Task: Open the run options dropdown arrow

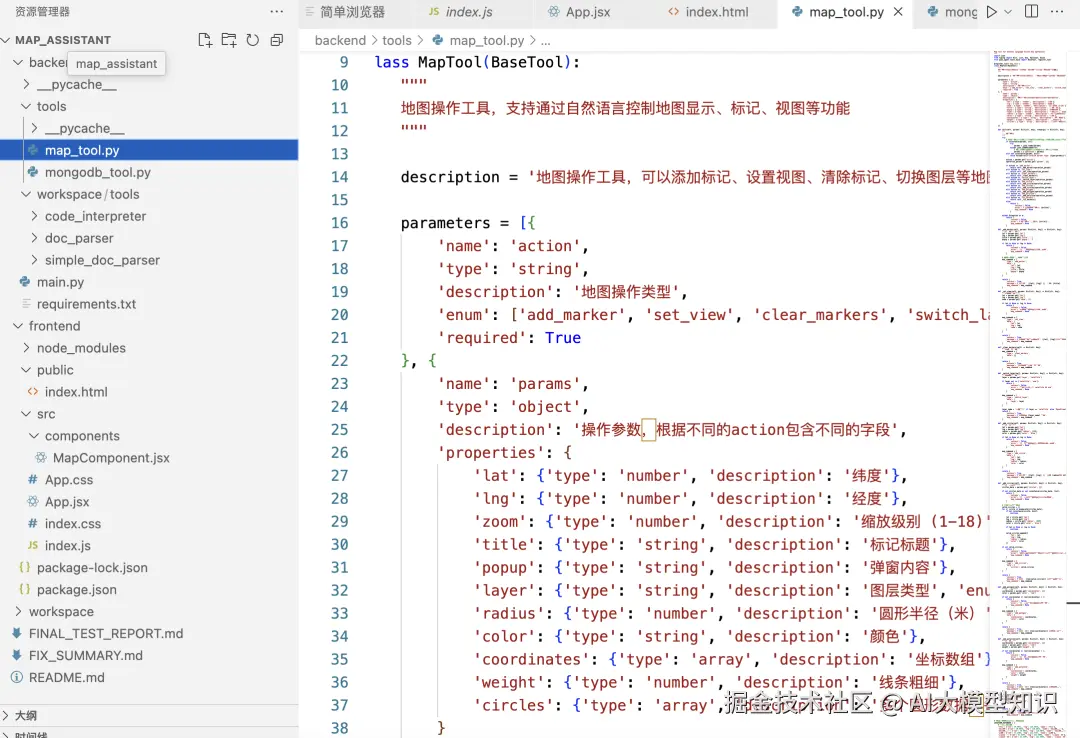Action: [1008, 12]
